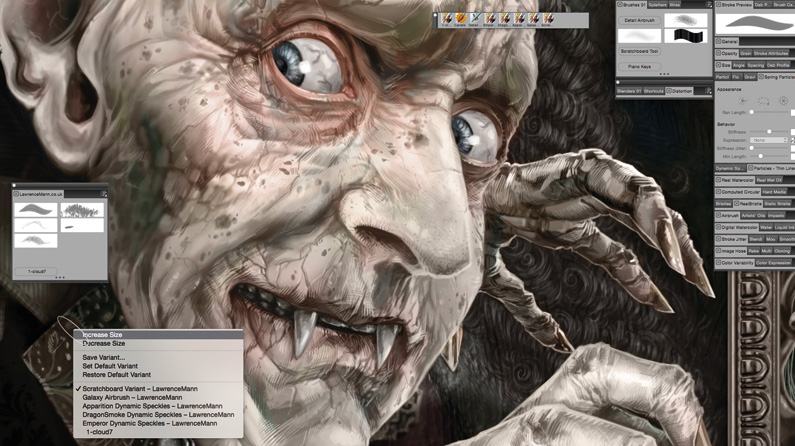Click the Piano Keys button
Screen dimensions: 795x446
(x=639, y=66)
